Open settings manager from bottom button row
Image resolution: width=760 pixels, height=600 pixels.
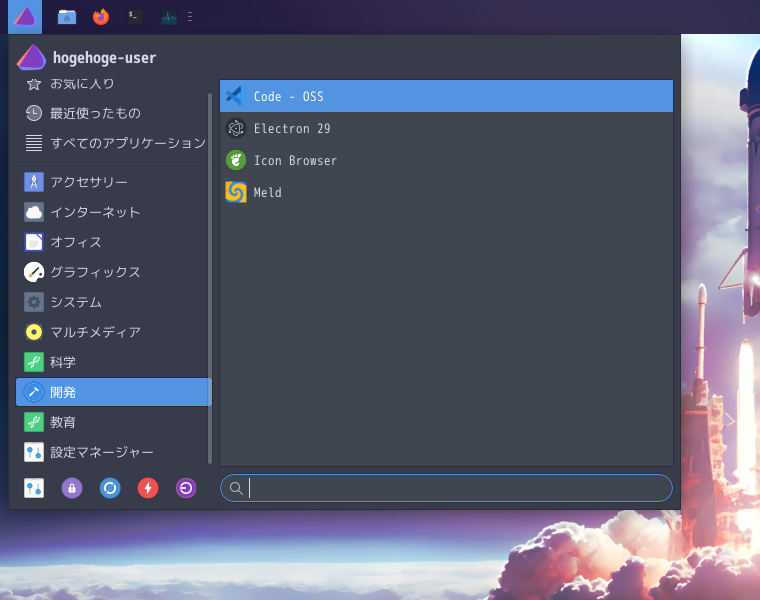click(34, 488)
